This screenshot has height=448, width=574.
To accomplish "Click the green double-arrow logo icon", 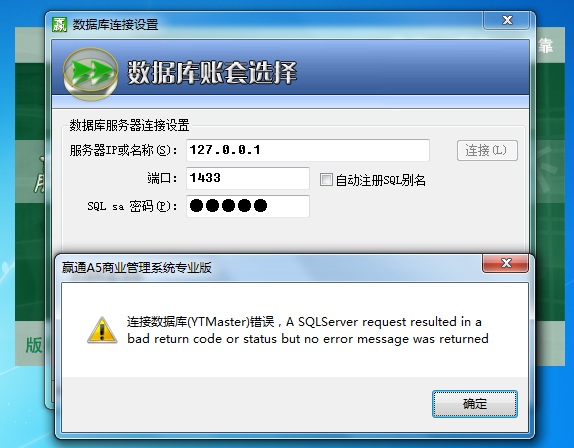I will pyautogui.click(x=90, y=72).
